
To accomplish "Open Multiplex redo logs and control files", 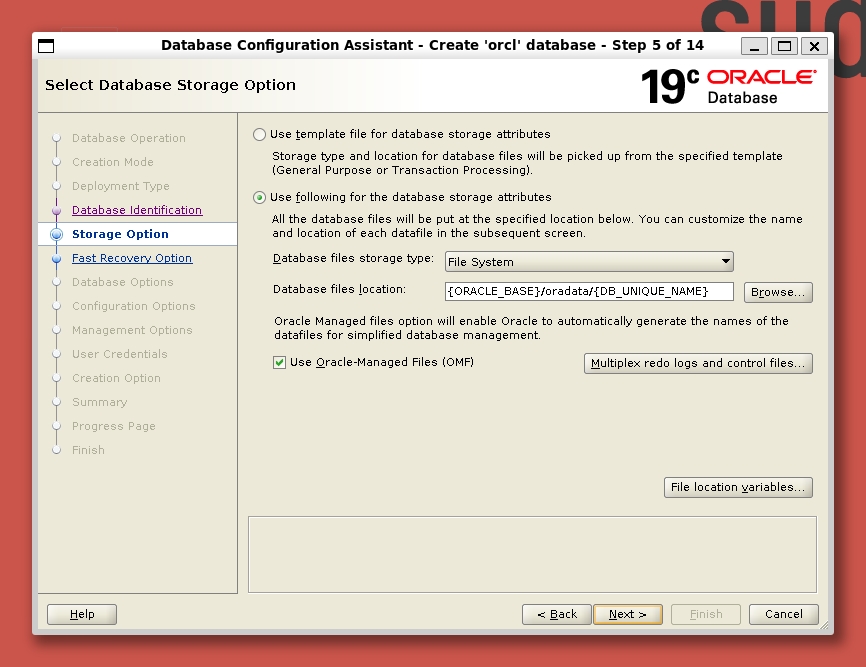I will pos(697,363).
